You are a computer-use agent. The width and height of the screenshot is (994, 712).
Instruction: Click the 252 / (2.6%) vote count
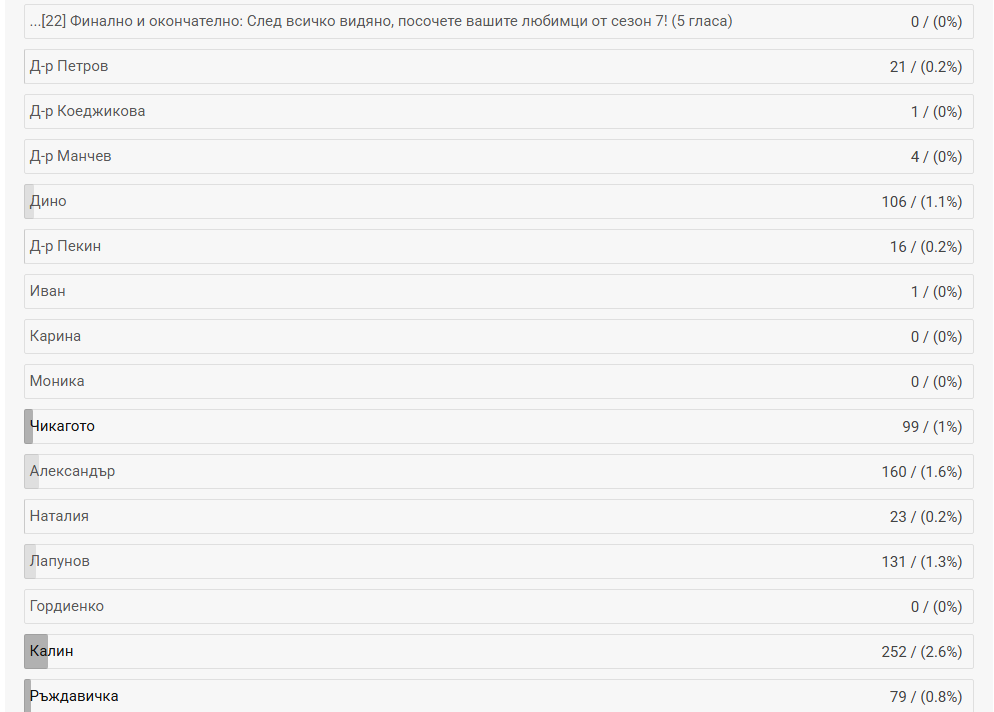[x=921, y=651]
